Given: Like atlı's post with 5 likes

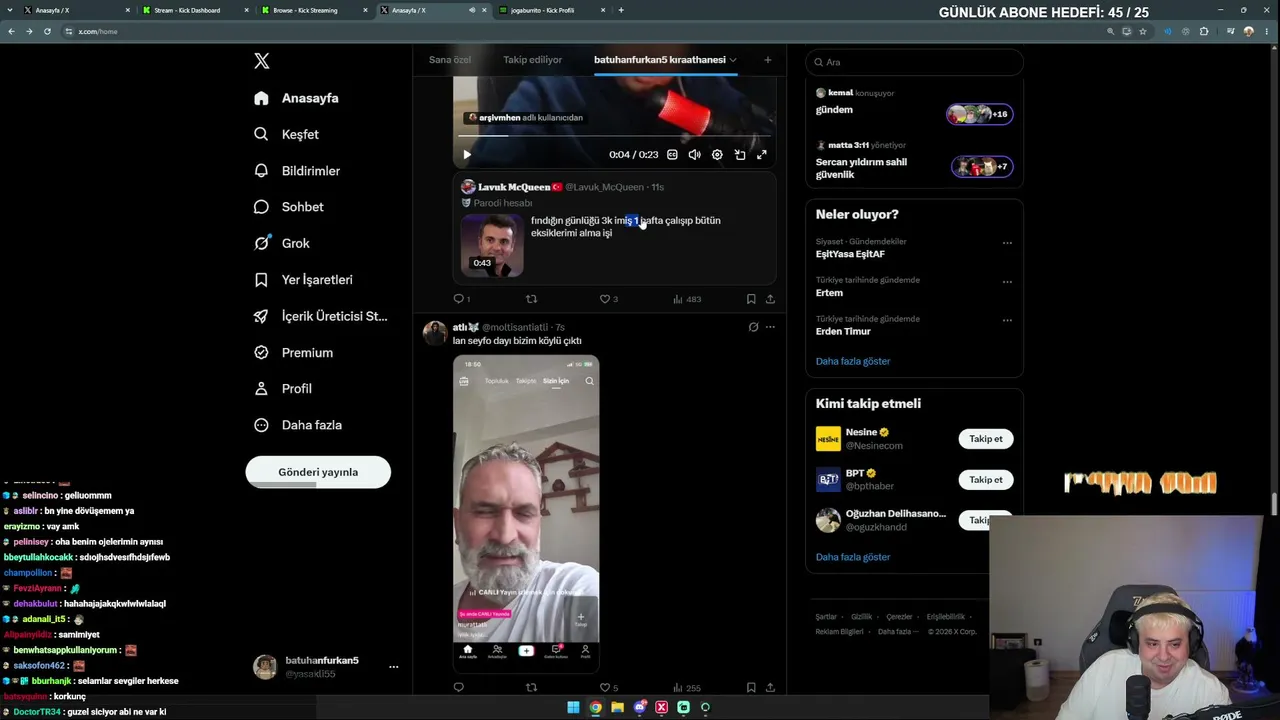Looking at the screenshot, I should coord(608,688).
